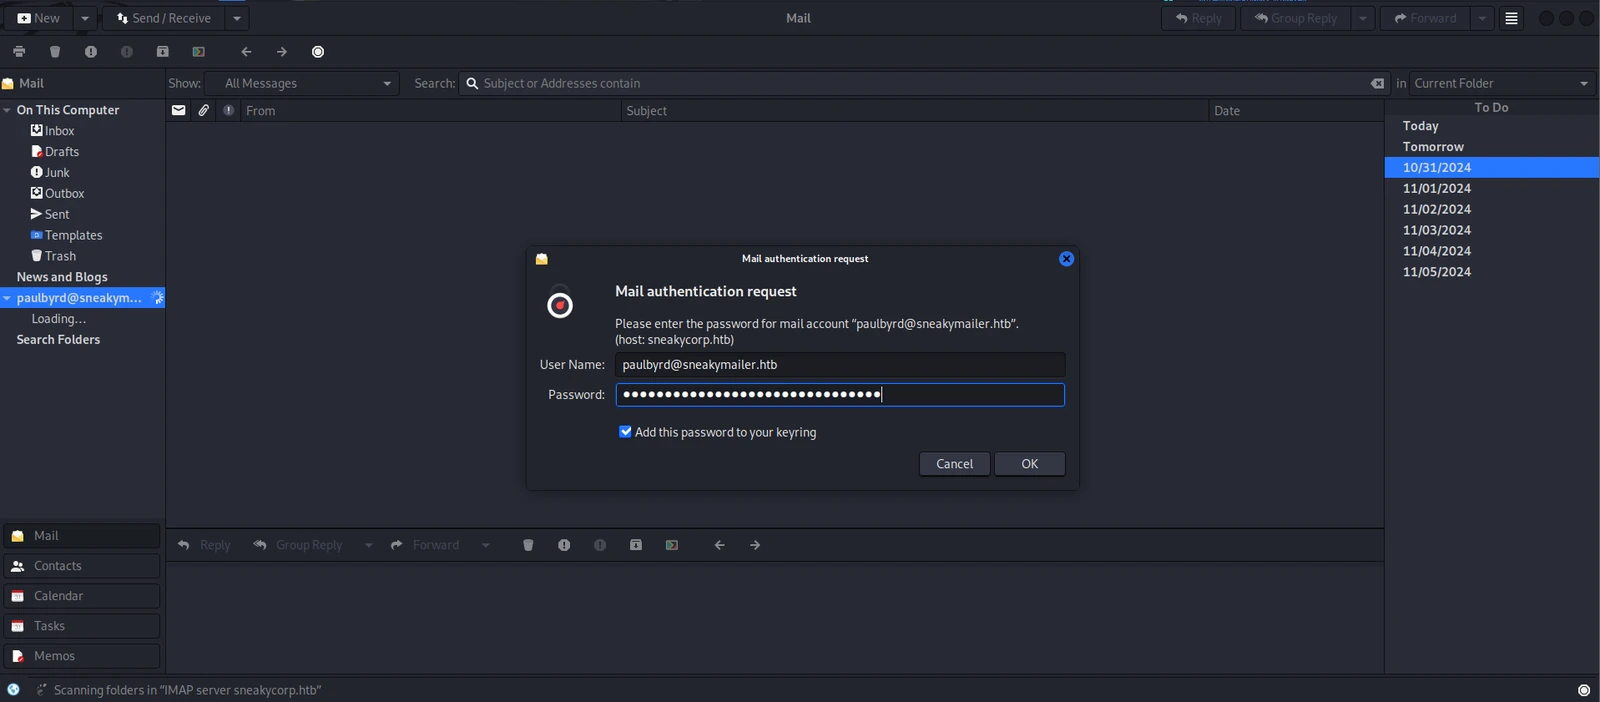Select the Drafts folder
This screenshot has height=702, width=1600.
click(55, 152)
